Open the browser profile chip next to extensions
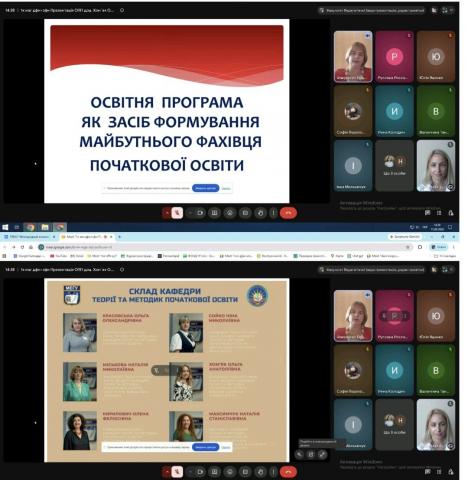The image size is (468, 480). [x=438, y=247]
